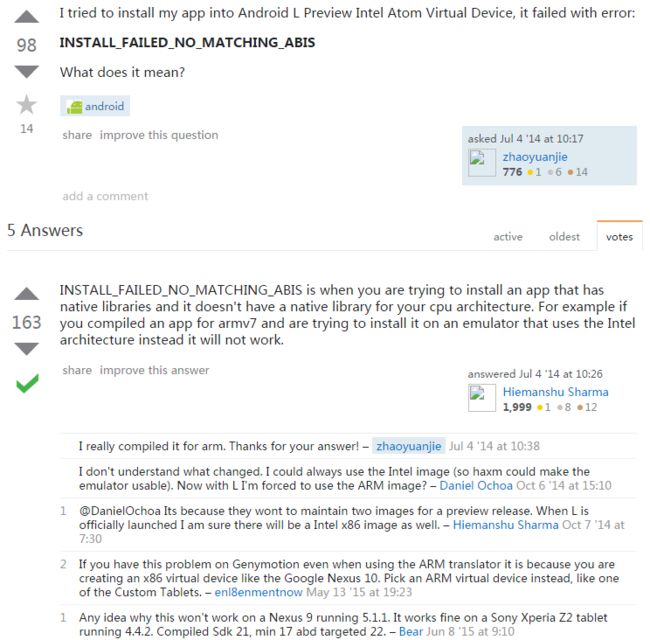The image size is (650, 640).
Task: Upvote the answer with 163 votes
Action: (x=27, y=293)
